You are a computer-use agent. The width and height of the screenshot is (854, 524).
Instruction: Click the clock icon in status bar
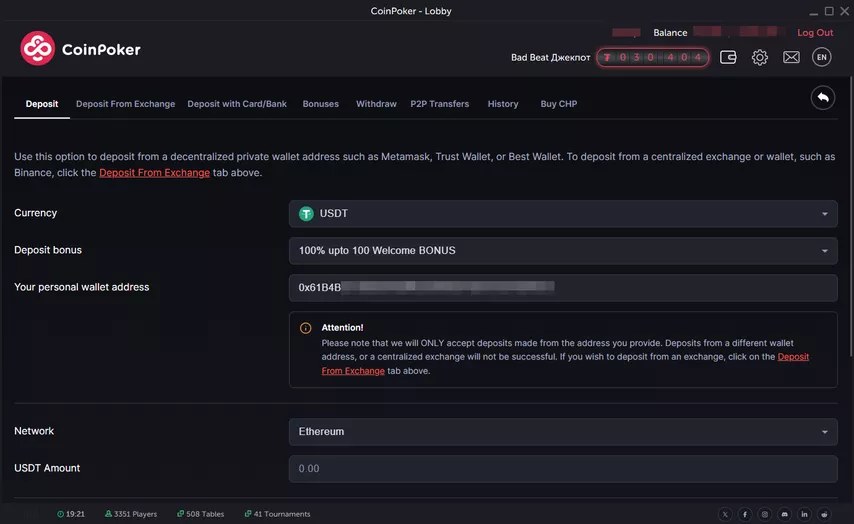(60, 514)
